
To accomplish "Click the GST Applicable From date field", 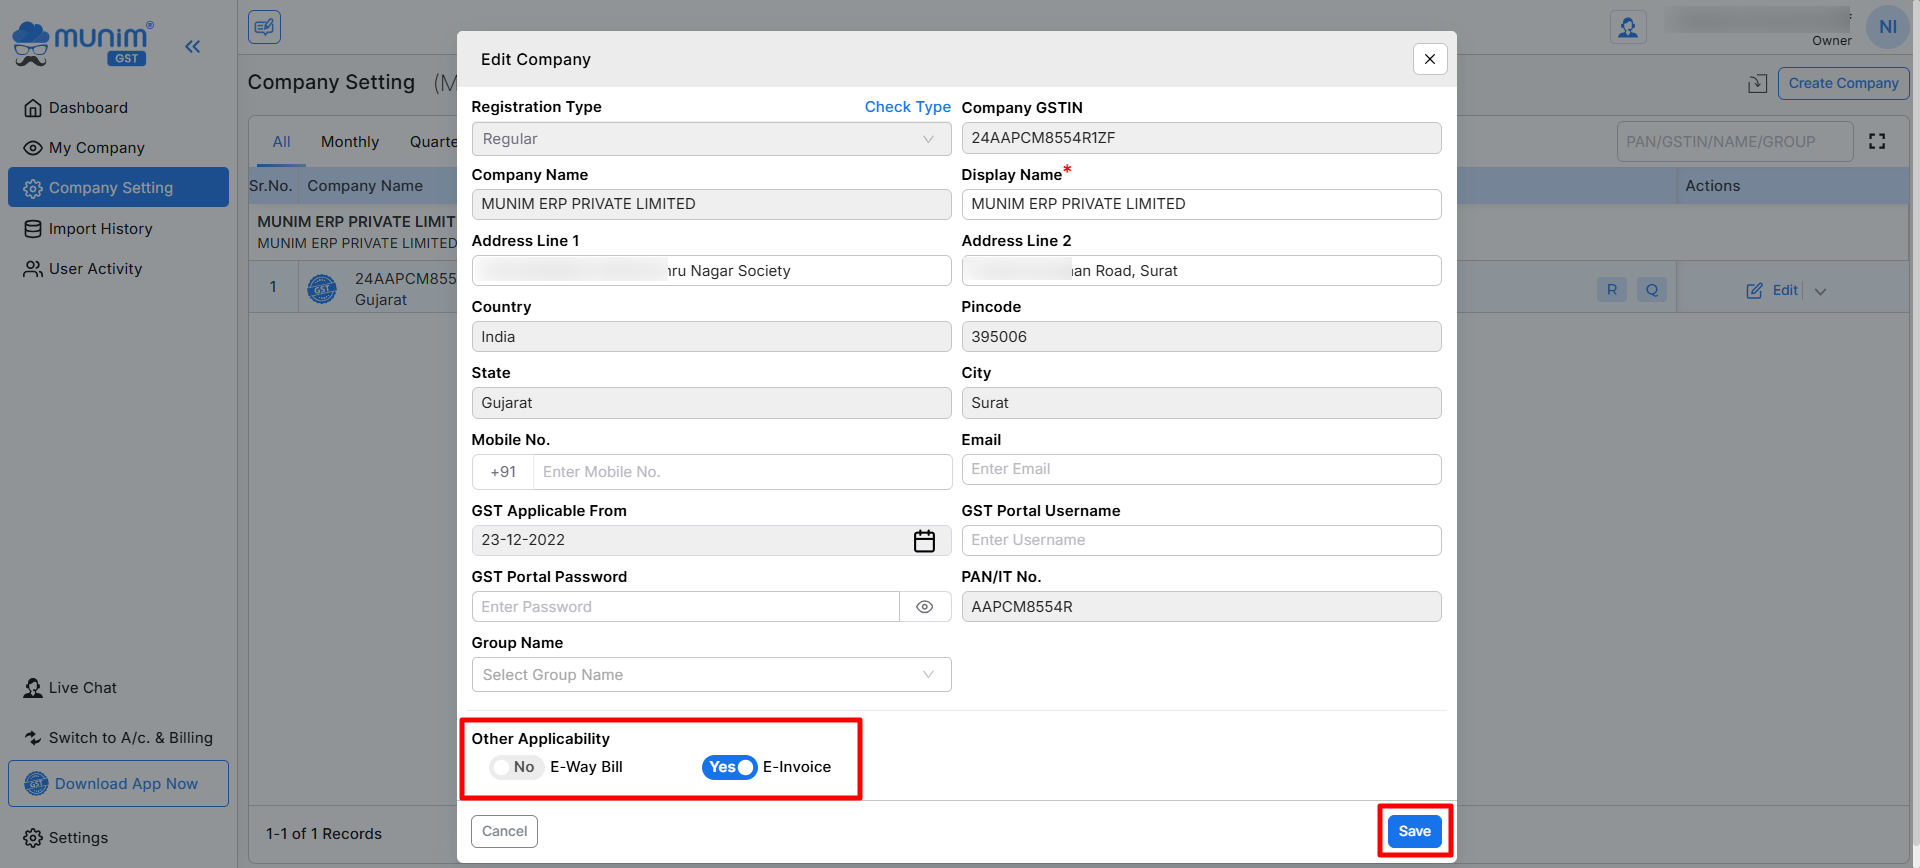I will pos(711,541).
